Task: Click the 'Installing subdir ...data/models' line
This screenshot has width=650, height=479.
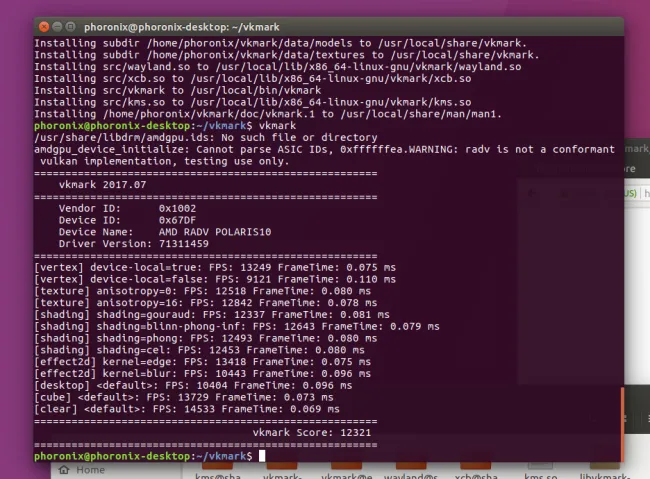Action: (x=280, y=43)
